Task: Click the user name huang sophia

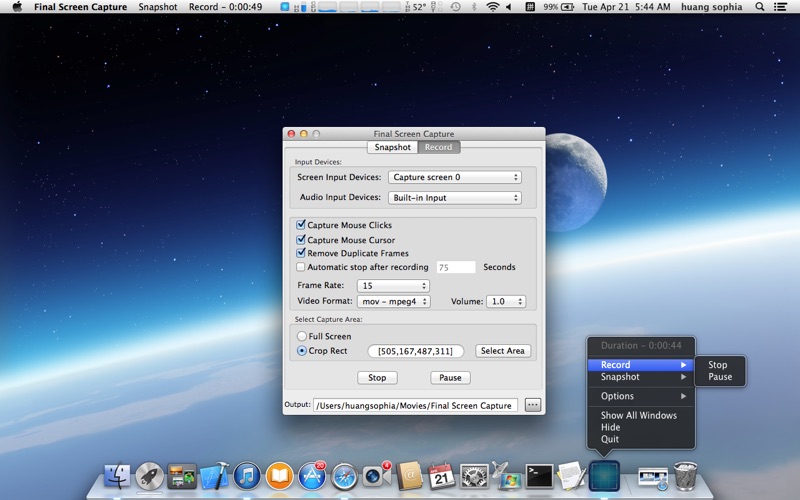Action: (711, 7)
